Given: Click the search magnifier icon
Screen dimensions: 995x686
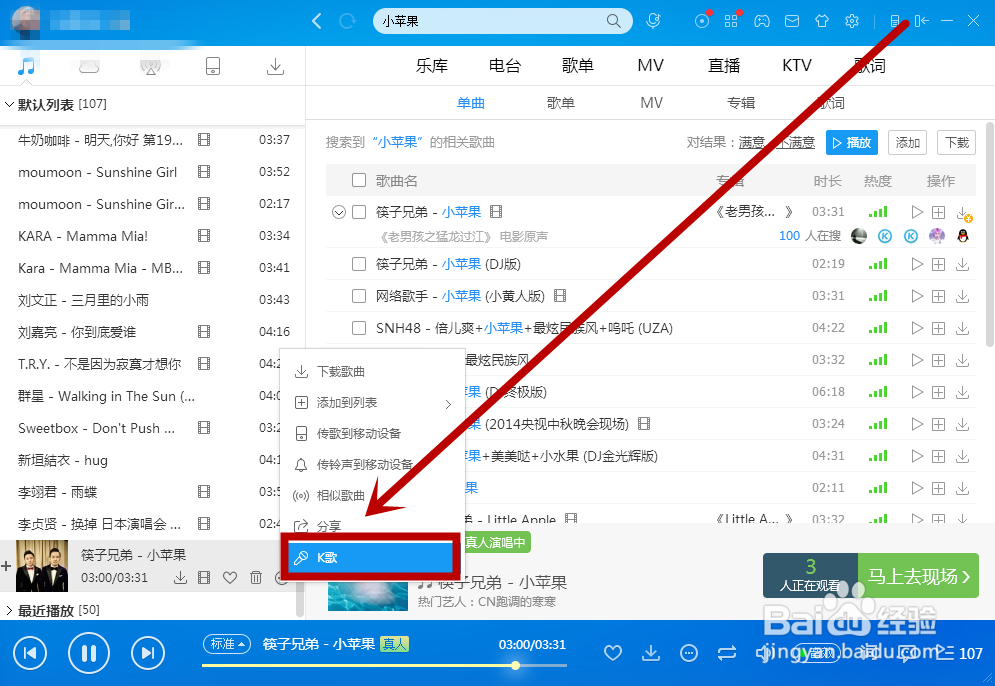Looking at the screenshot, I should pyautogui.click(x=613, y=21).
